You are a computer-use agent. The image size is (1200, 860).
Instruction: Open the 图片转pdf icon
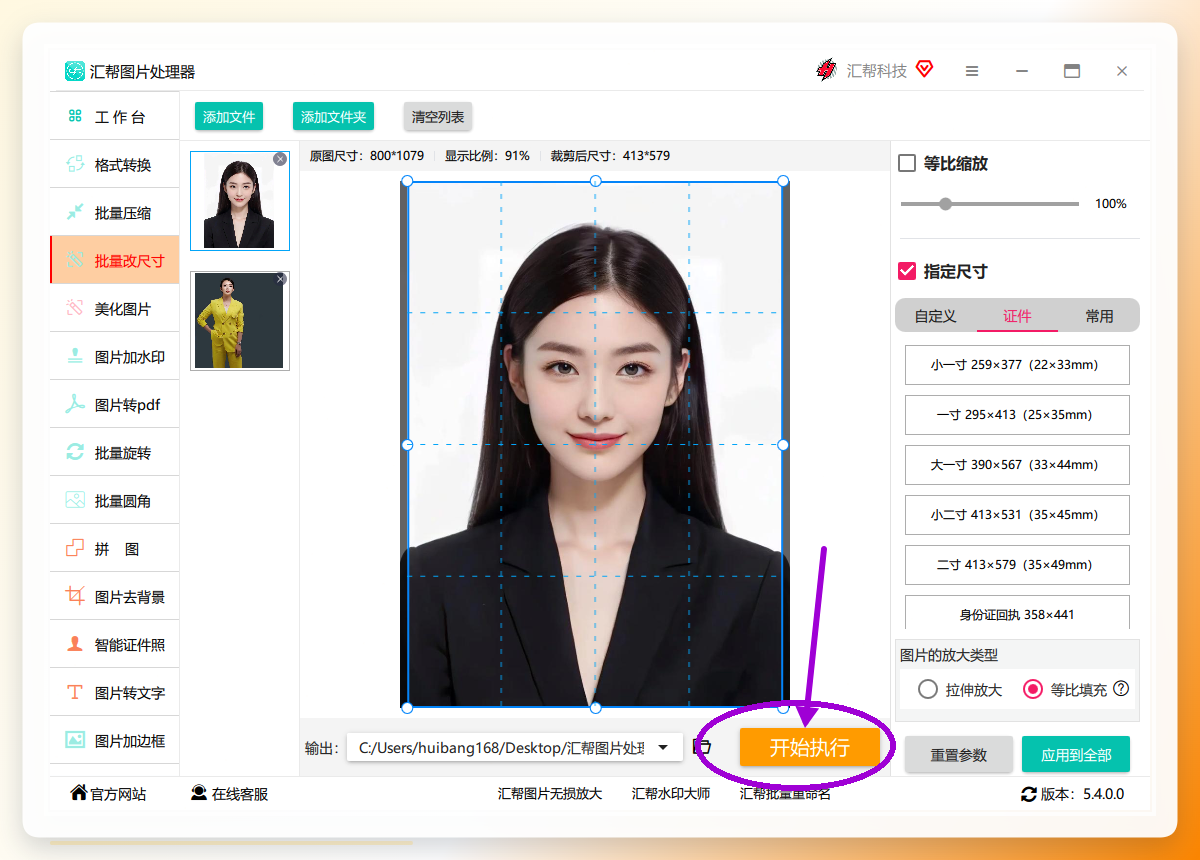75,404
